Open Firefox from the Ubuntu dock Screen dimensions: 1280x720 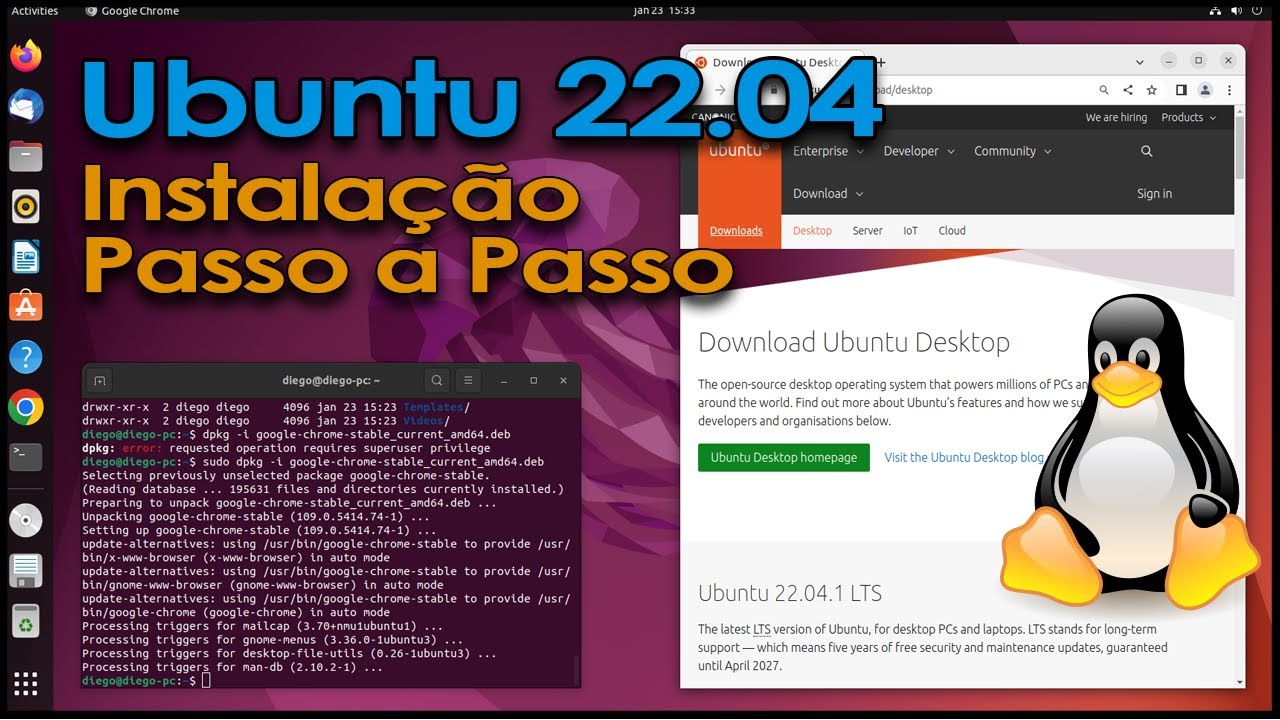tap(26, 56)
